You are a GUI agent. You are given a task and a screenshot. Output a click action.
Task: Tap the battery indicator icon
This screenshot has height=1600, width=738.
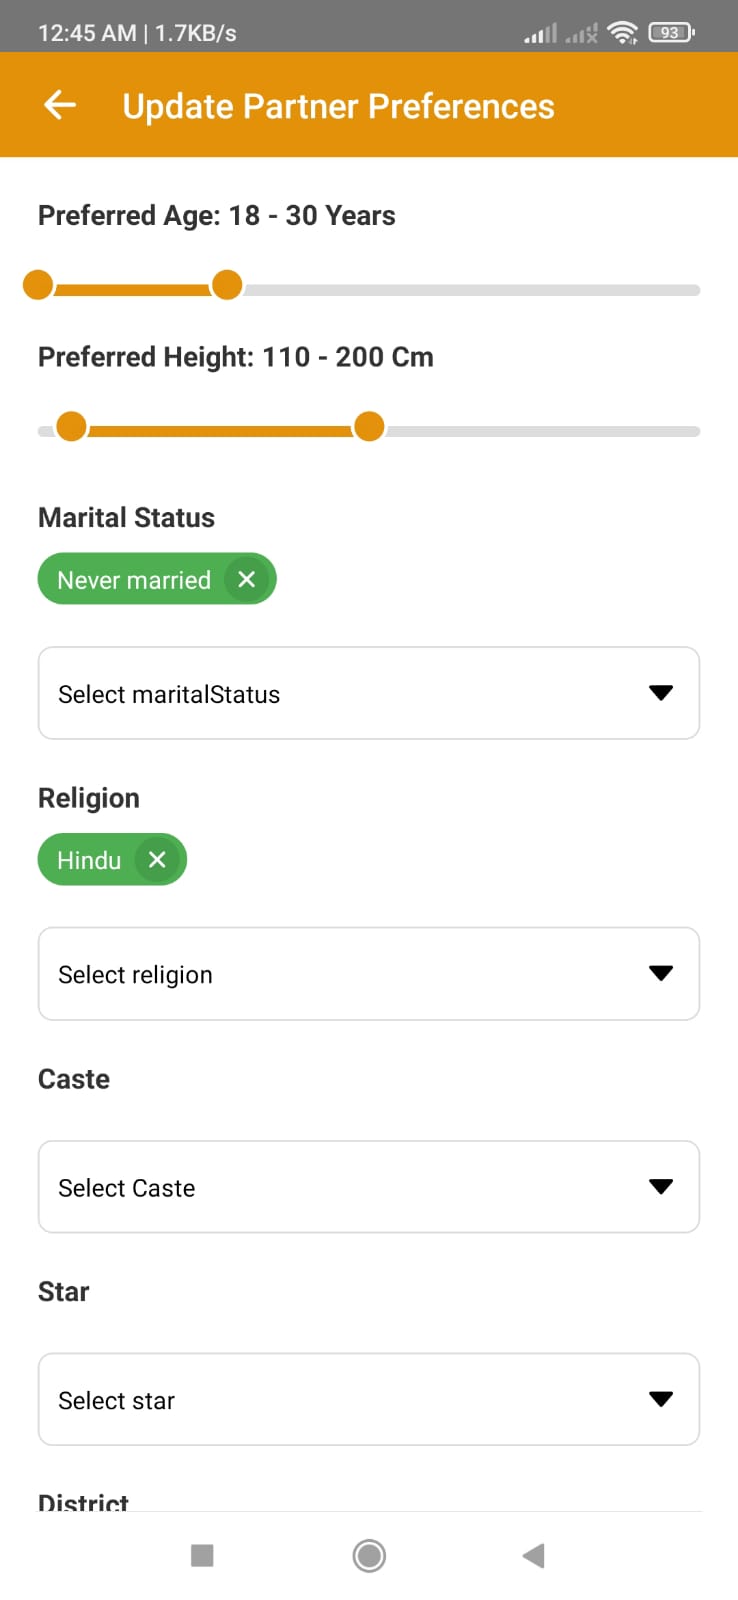pos(671,32)
